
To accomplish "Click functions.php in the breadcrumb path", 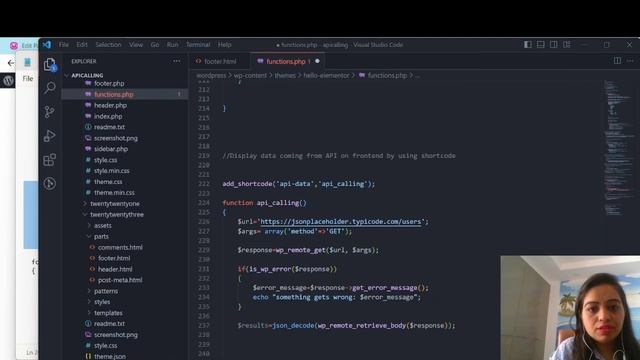I will point(387,76).
